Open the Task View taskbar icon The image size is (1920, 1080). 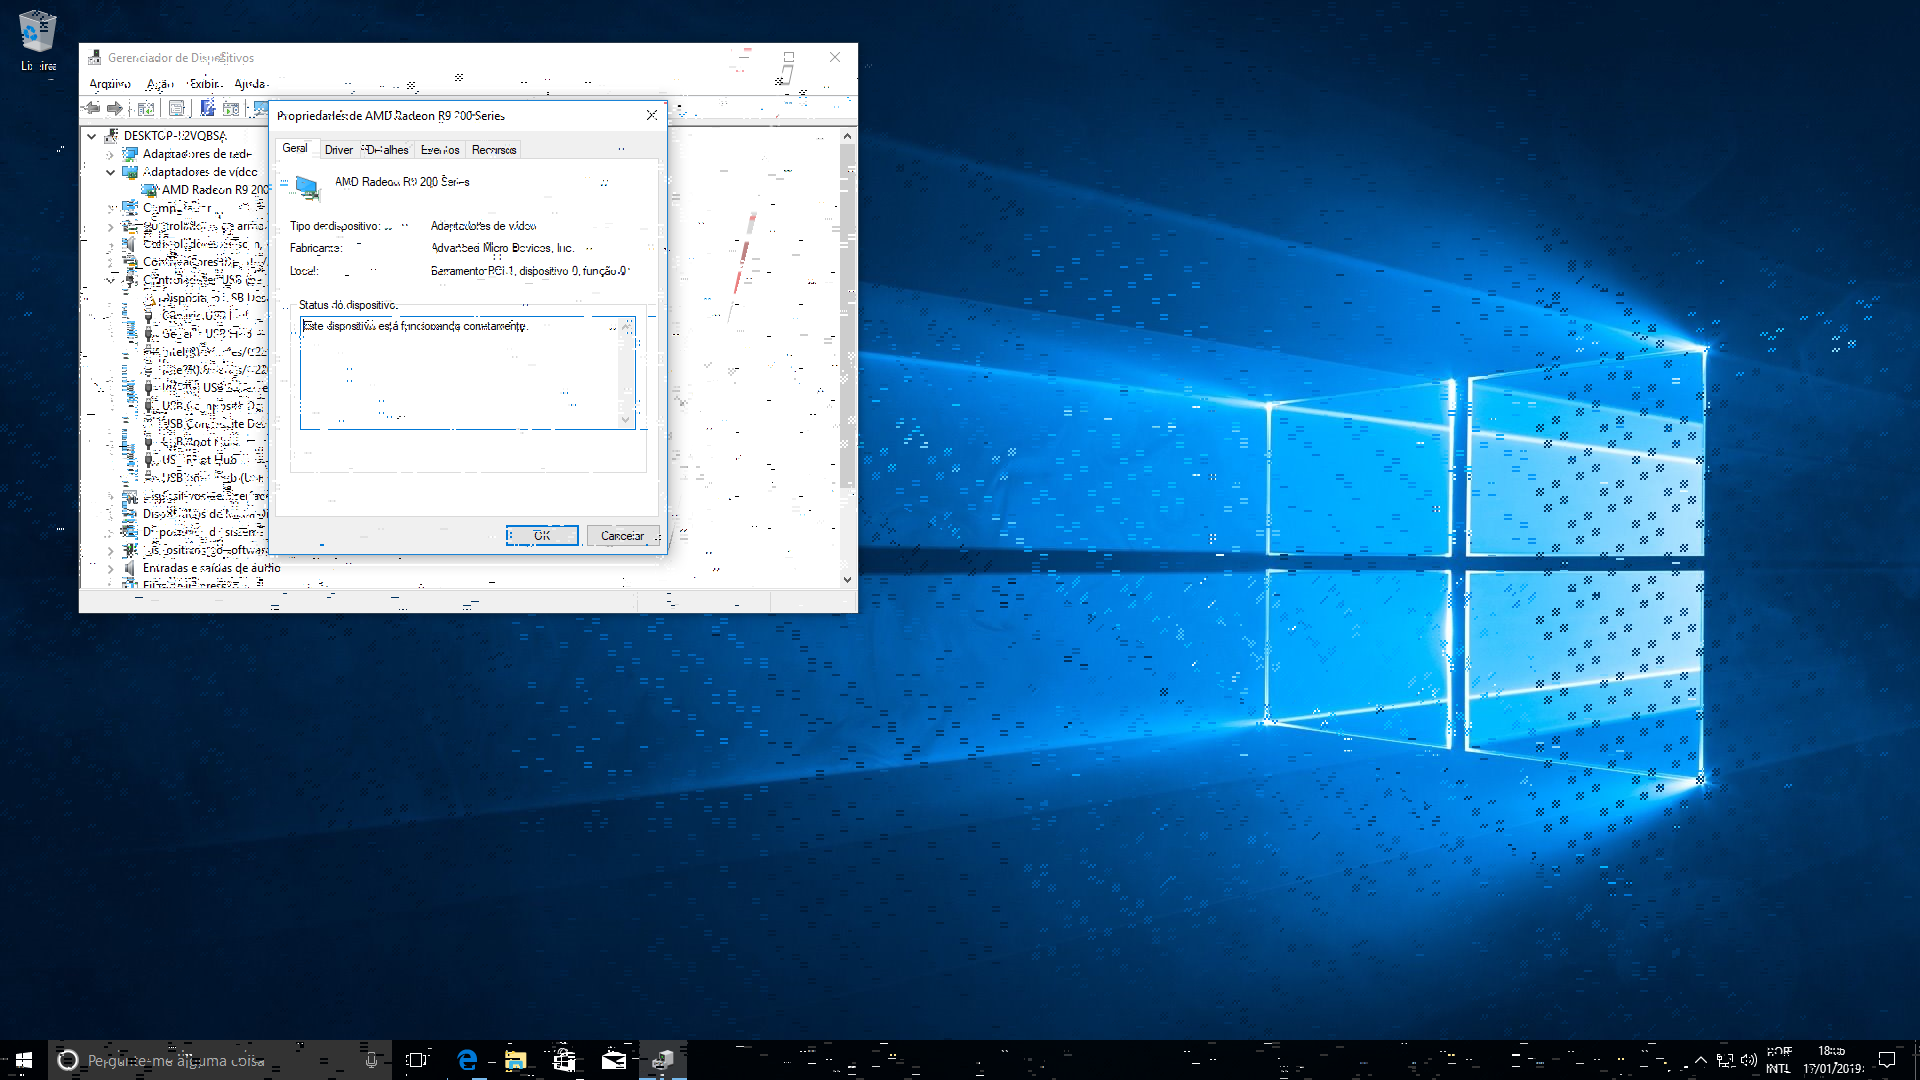click(417, 1060)
